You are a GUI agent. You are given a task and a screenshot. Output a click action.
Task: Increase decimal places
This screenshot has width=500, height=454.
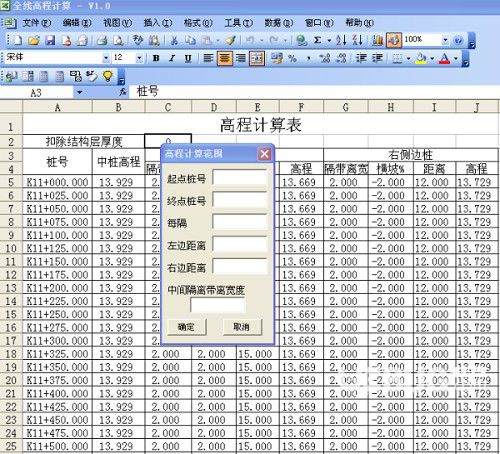coord(325,59)
